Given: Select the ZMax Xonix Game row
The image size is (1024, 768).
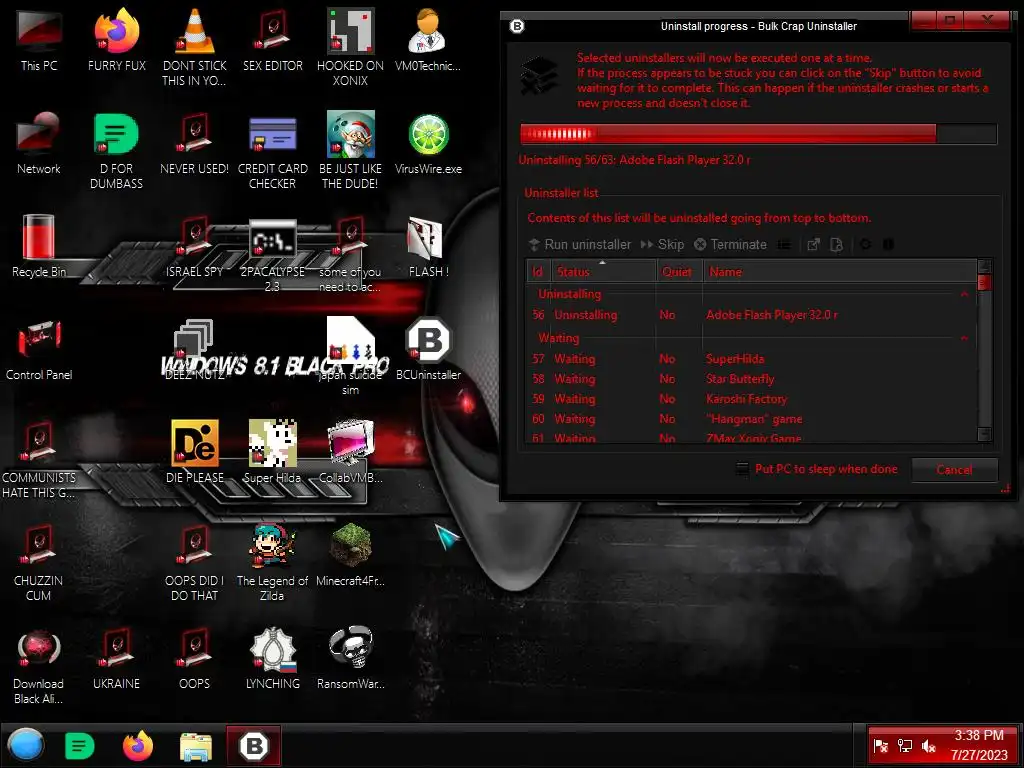Looking at the screenshot, I should click(752, 438).
